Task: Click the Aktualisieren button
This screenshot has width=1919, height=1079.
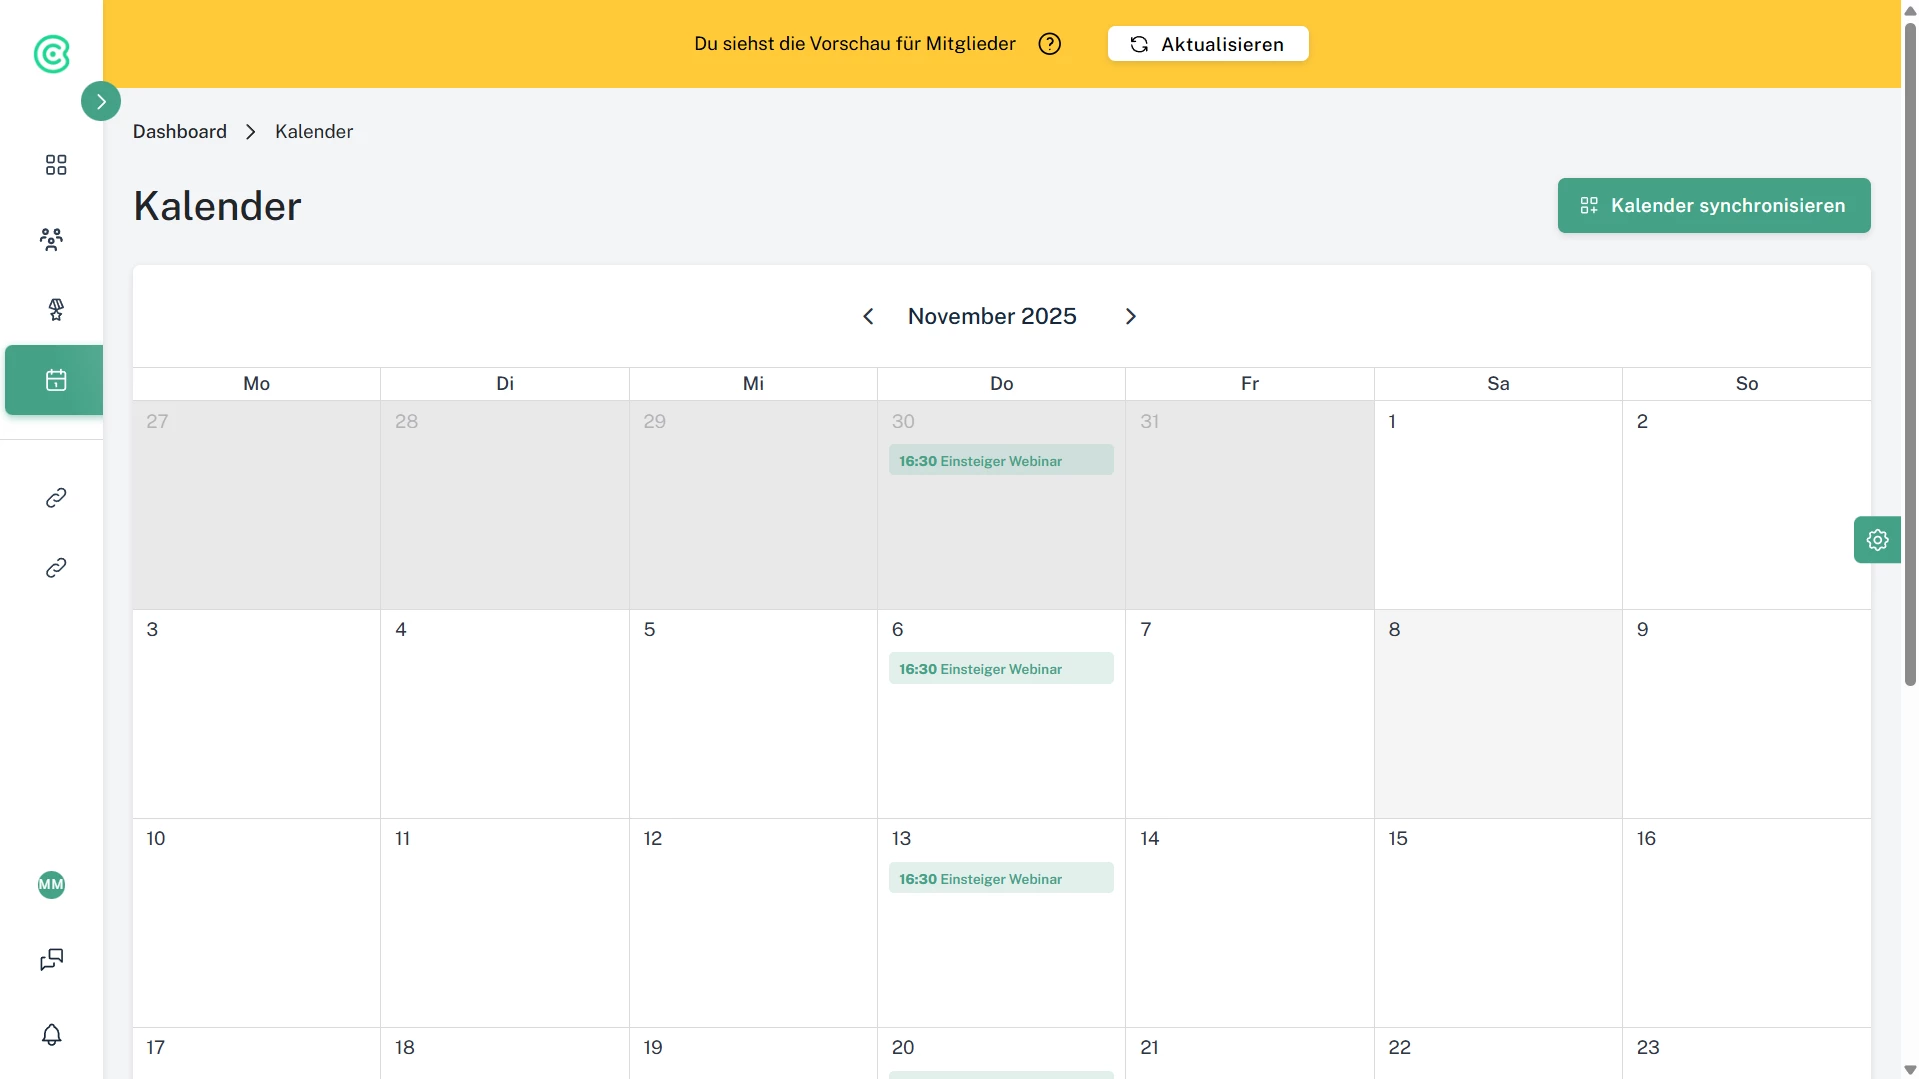Action: pos(1206,43)
